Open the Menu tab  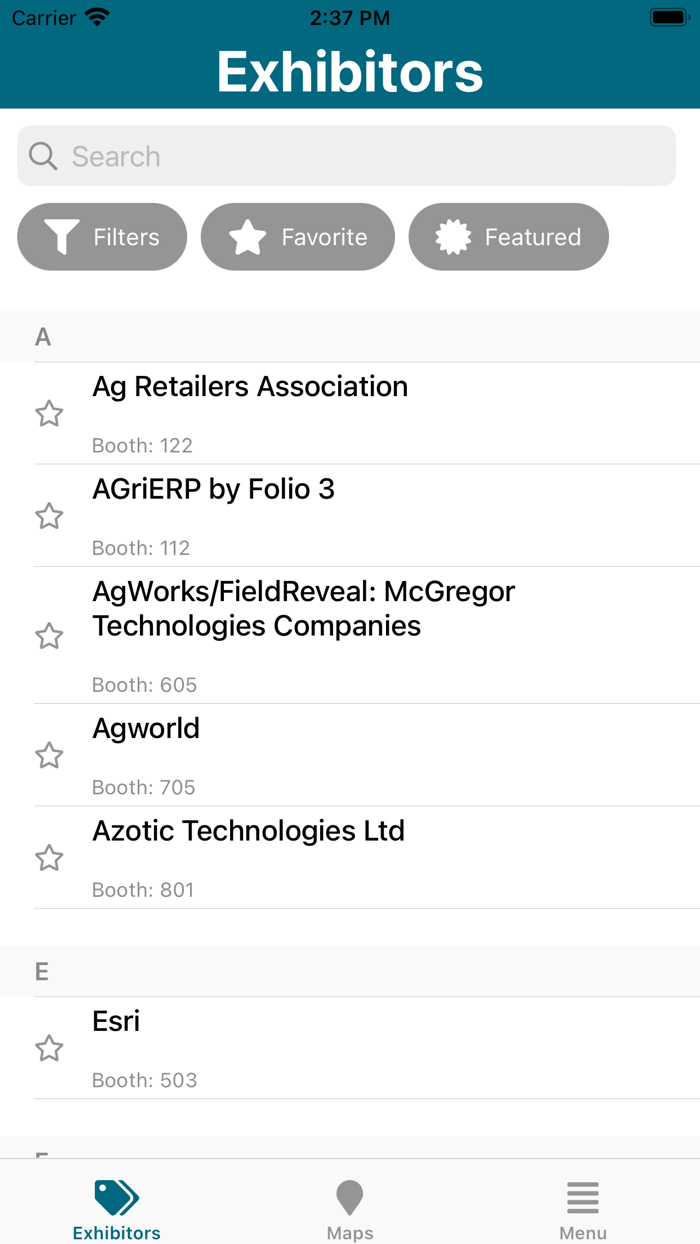[583, 1208]
